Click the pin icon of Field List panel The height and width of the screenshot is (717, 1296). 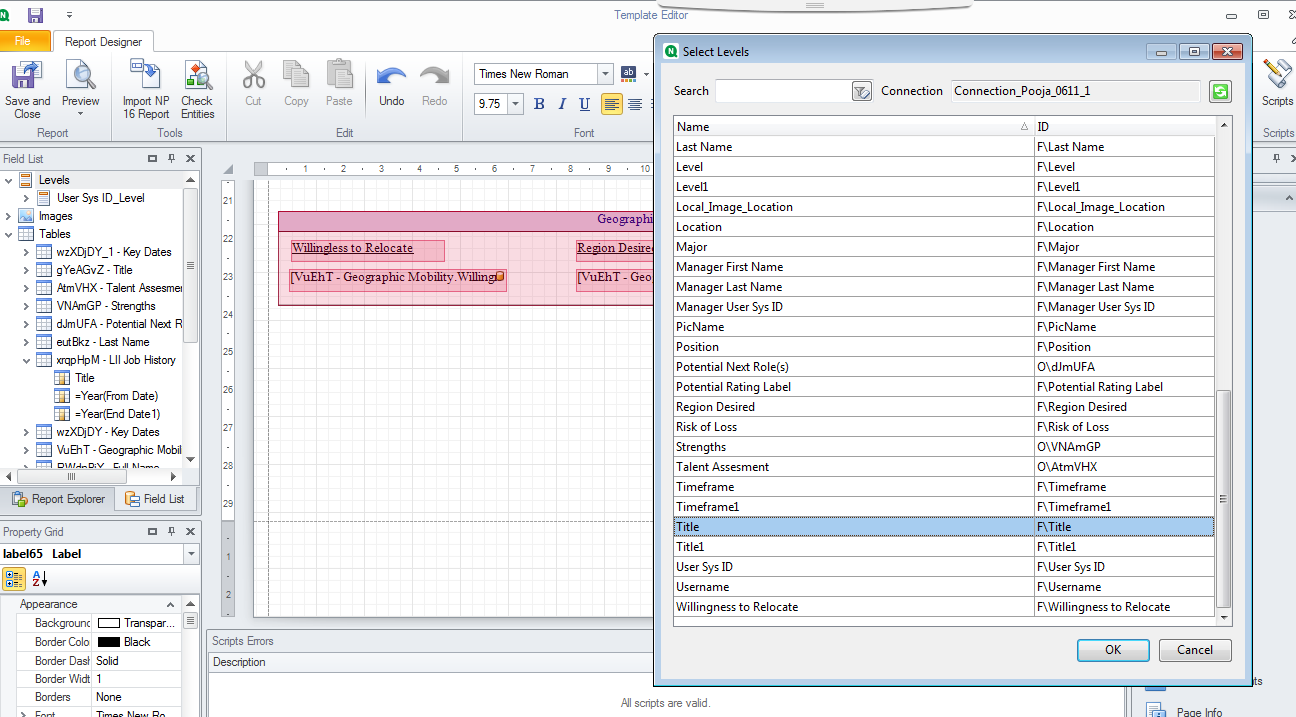[x=171, y=158]
